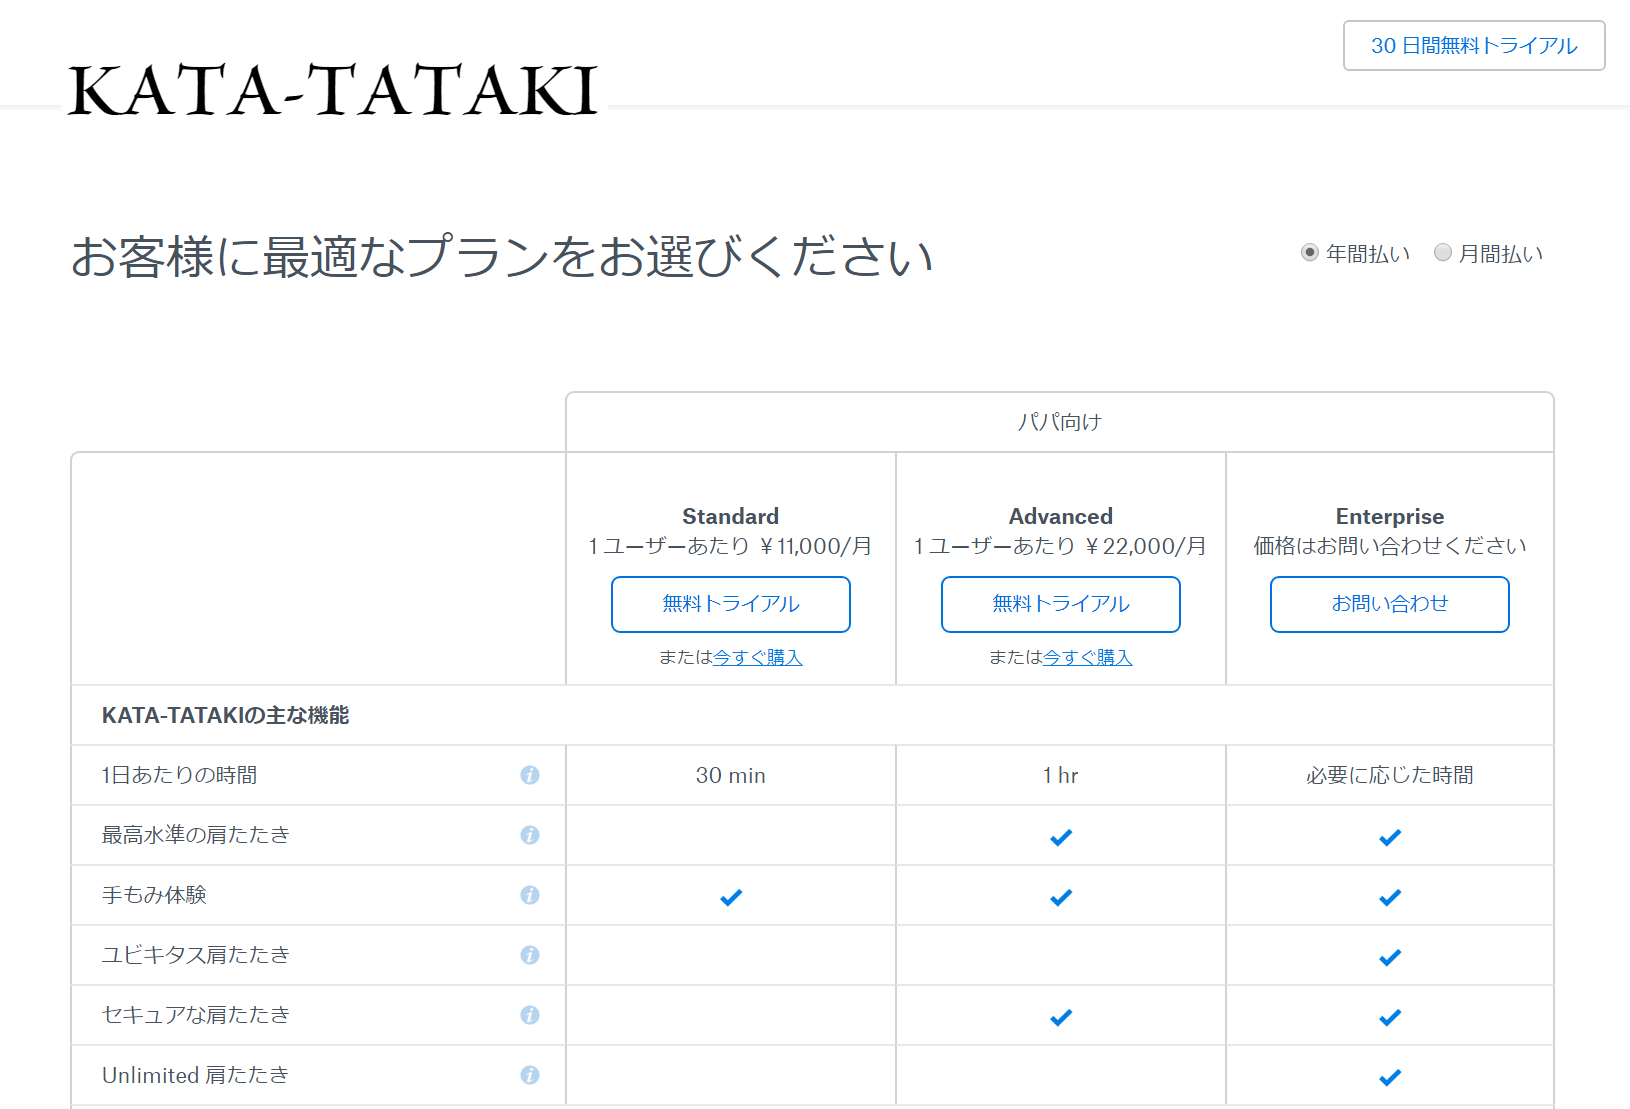Click the お客様に最適なプランをお選びください heading
This screenshot has width=1630, height=1109.
(x=502, y=257)
